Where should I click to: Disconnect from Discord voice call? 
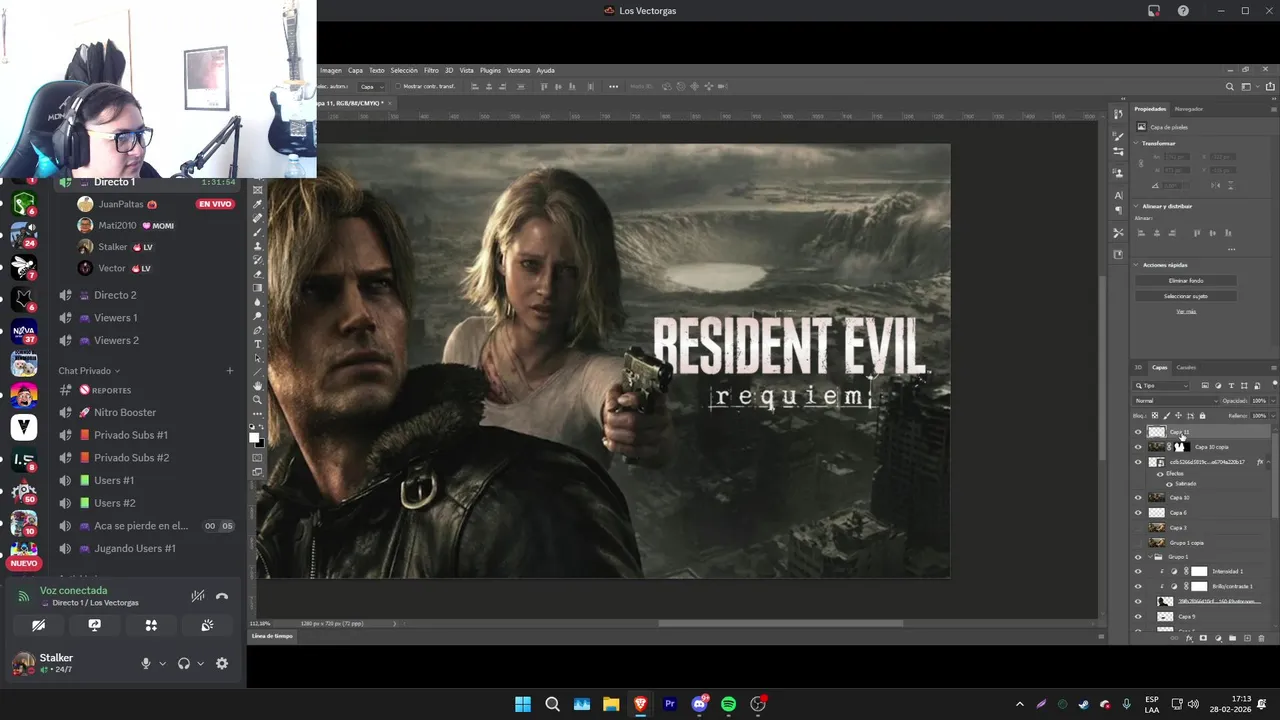222,596
